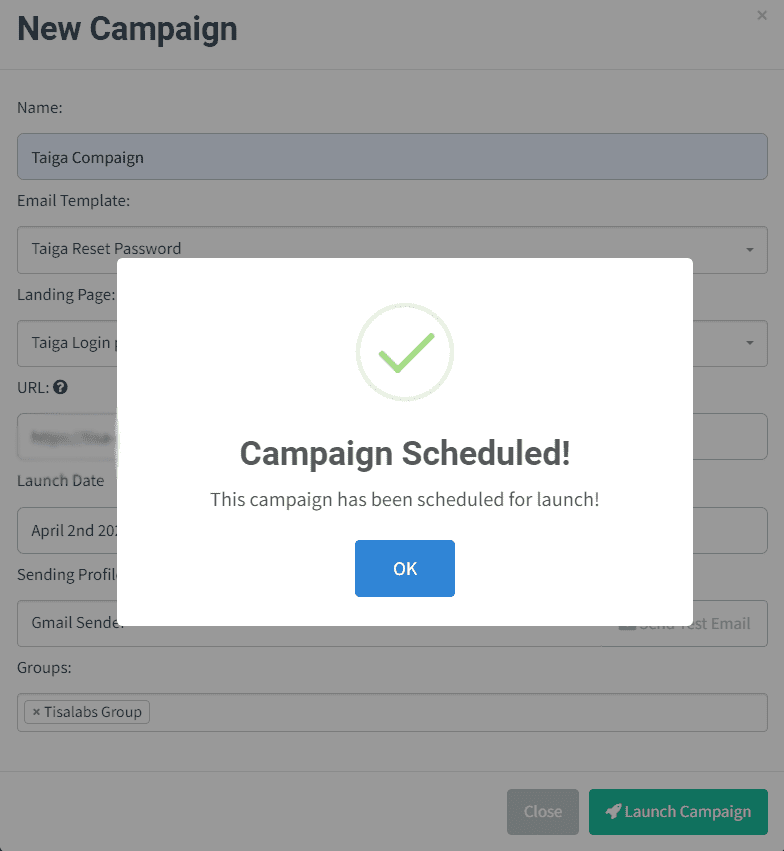Click the URL help question mark icon
The width and height of the screenshot is (784, 851).
(60, 388)
